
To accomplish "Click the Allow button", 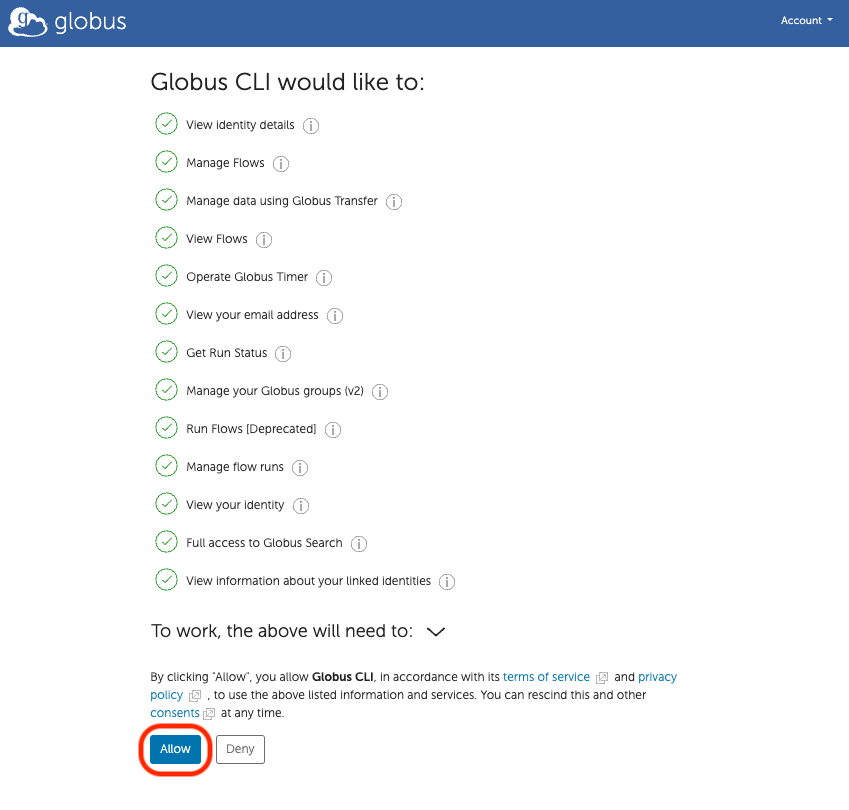I will coord(174,748).
